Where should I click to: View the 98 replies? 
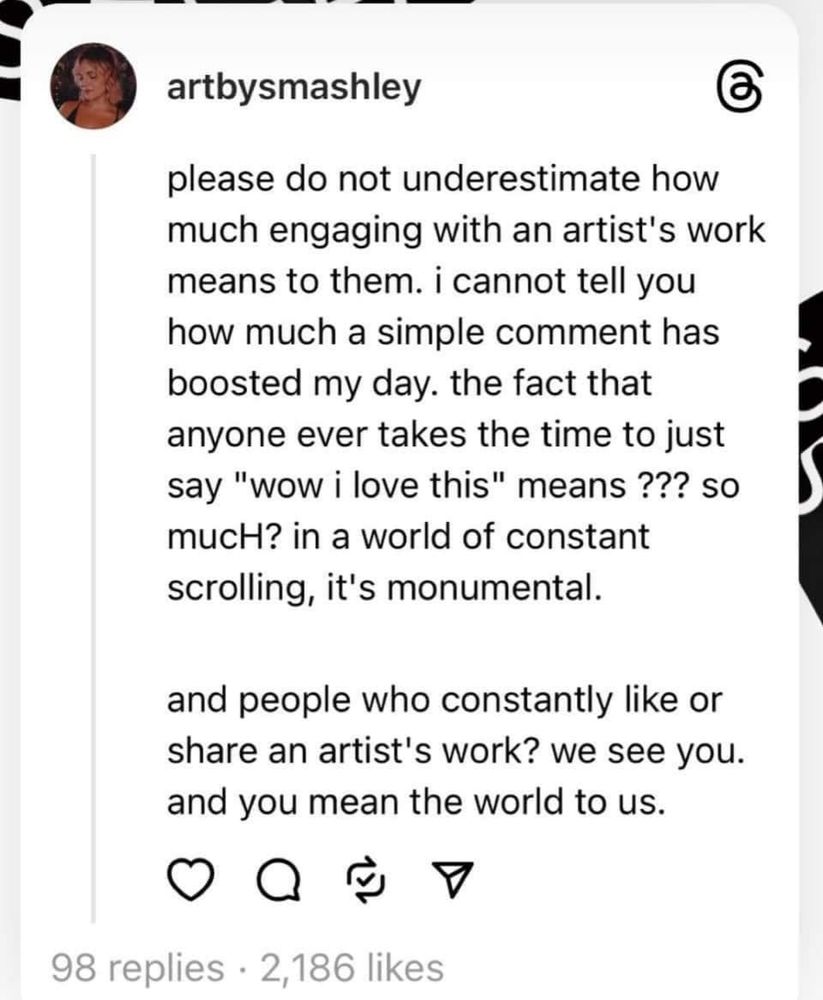coord(137,967)
